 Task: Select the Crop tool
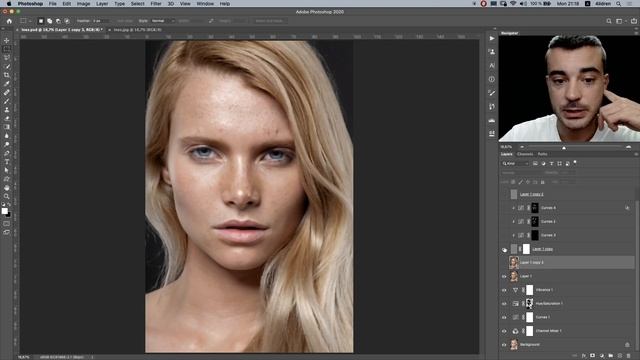pyautogui.click(x=7, y=75)
